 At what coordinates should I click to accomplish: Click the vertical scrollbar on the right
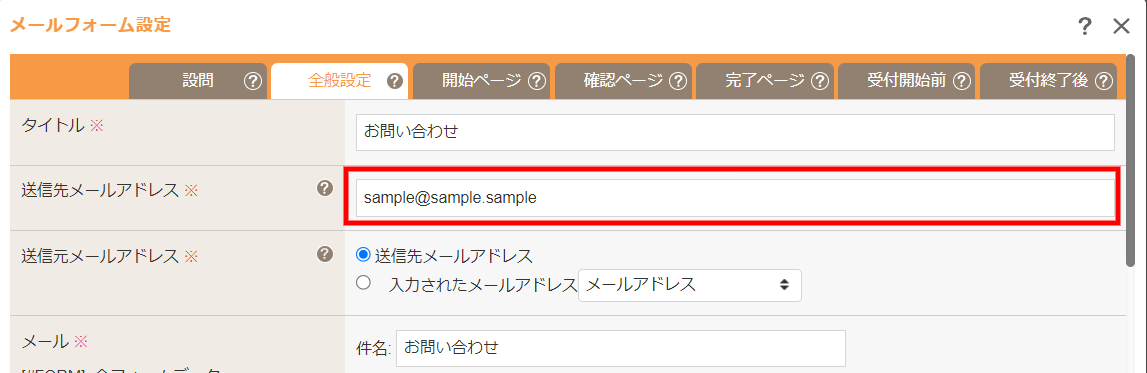pyautogui.click(x=1131, y=161)
